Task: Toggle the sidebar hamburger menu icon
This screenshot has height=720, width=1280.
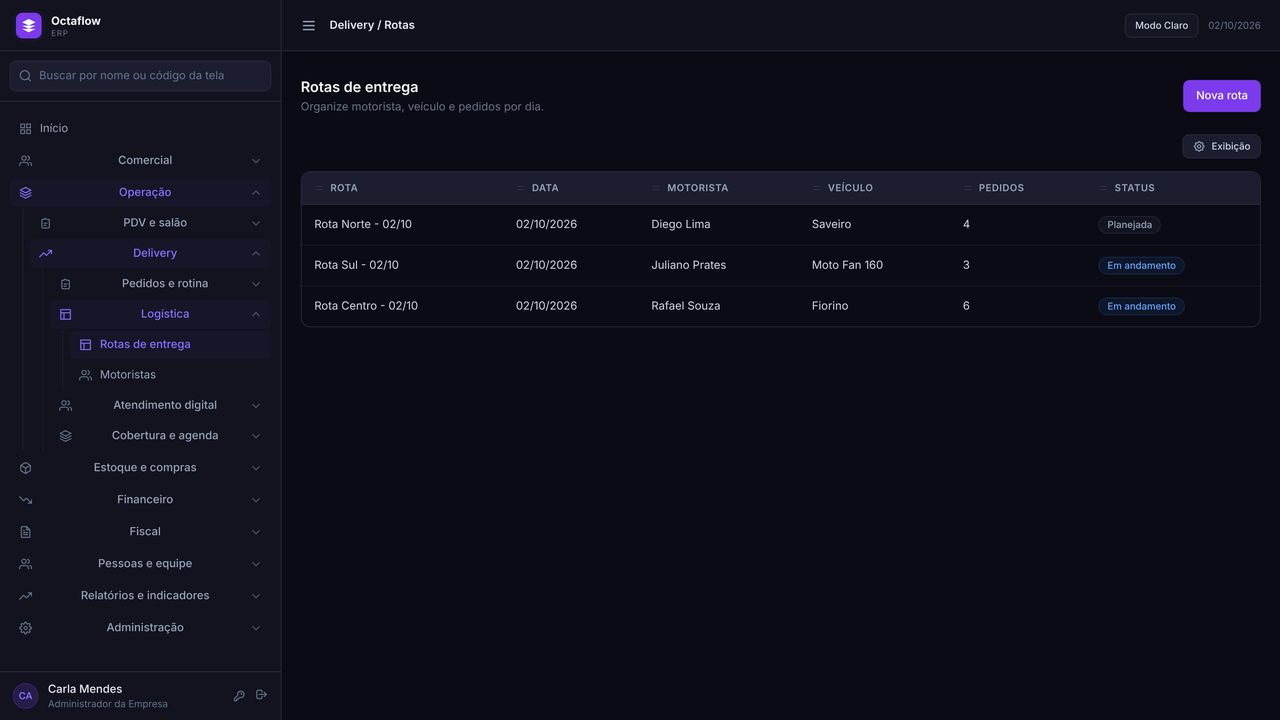Action: point(309,26)
